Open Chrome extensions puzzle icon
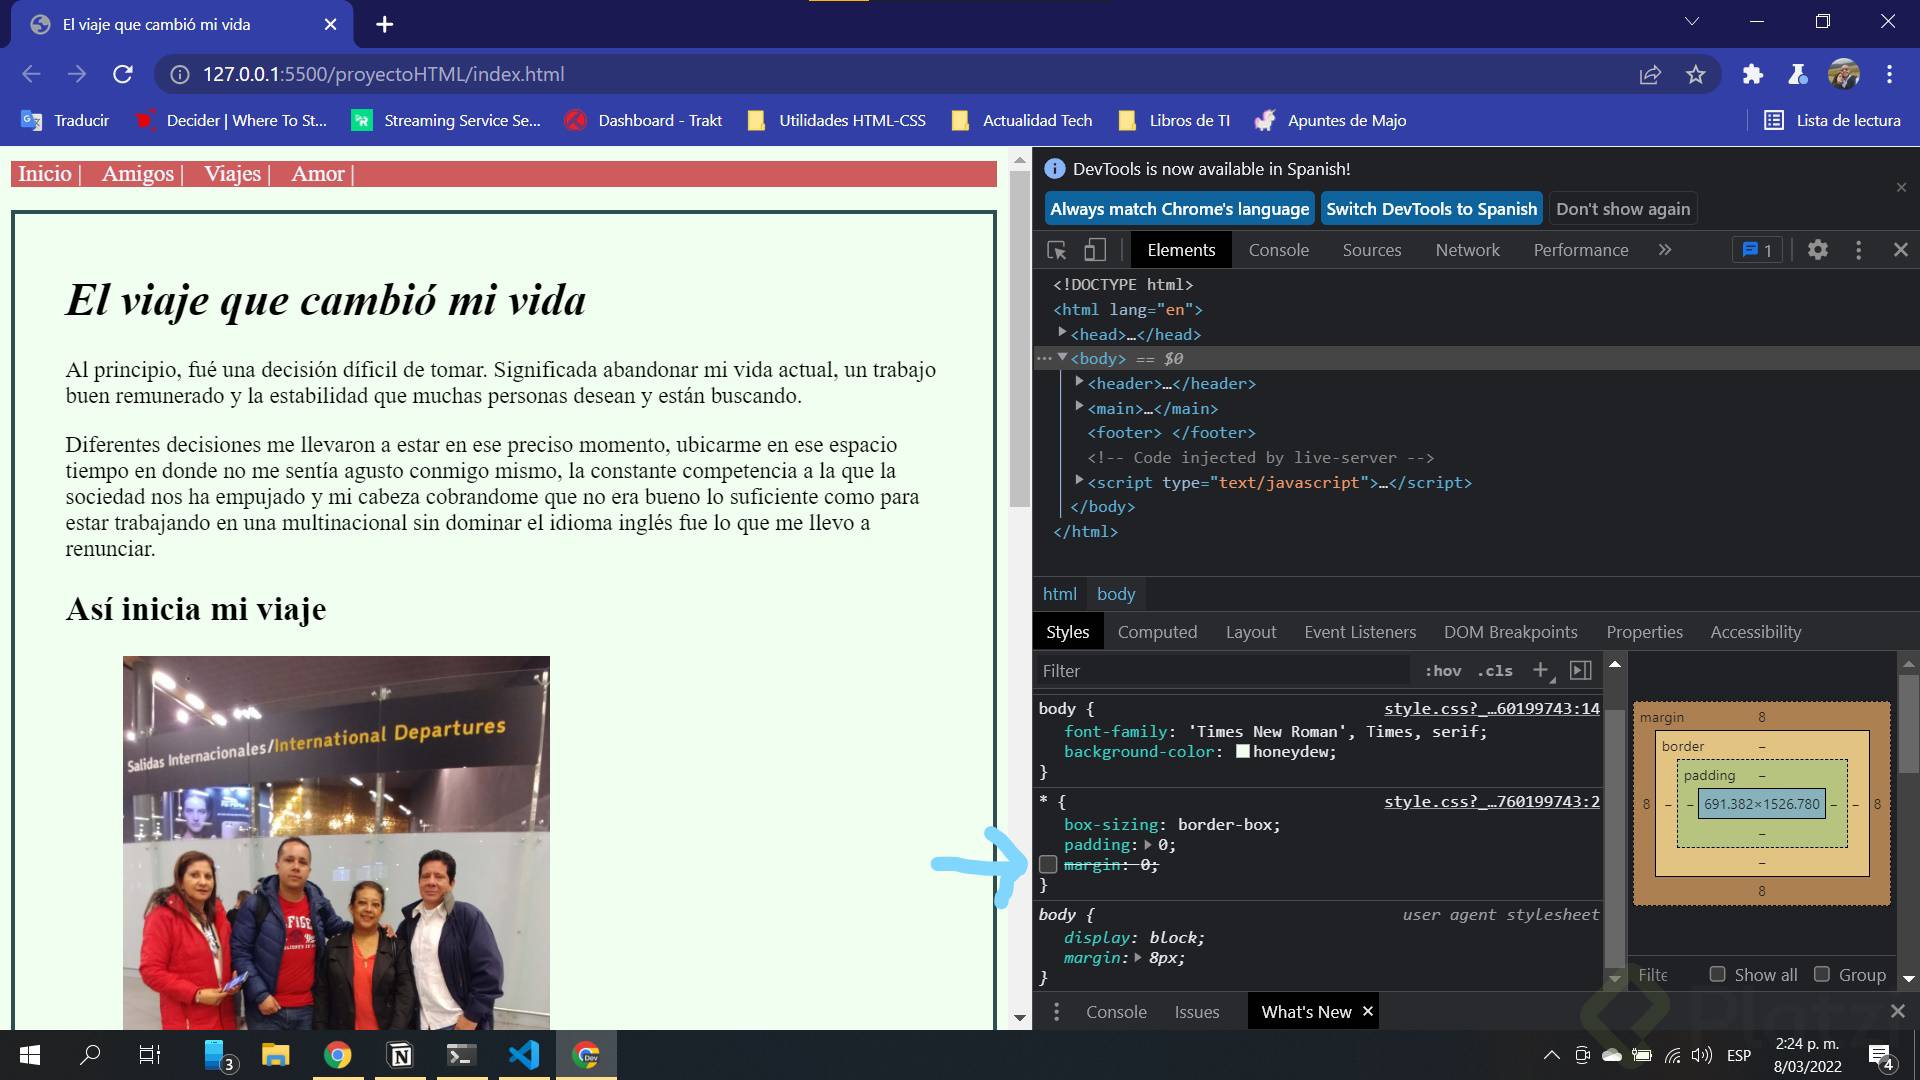 coord(1752,74)
